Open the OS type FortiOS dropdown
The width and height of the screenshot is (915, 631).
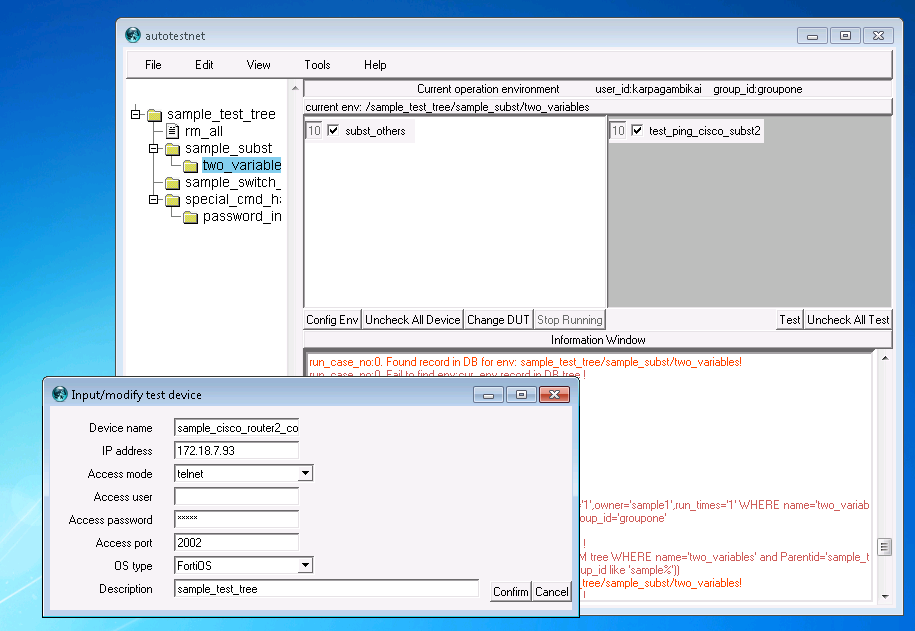[x=305, y=566]
